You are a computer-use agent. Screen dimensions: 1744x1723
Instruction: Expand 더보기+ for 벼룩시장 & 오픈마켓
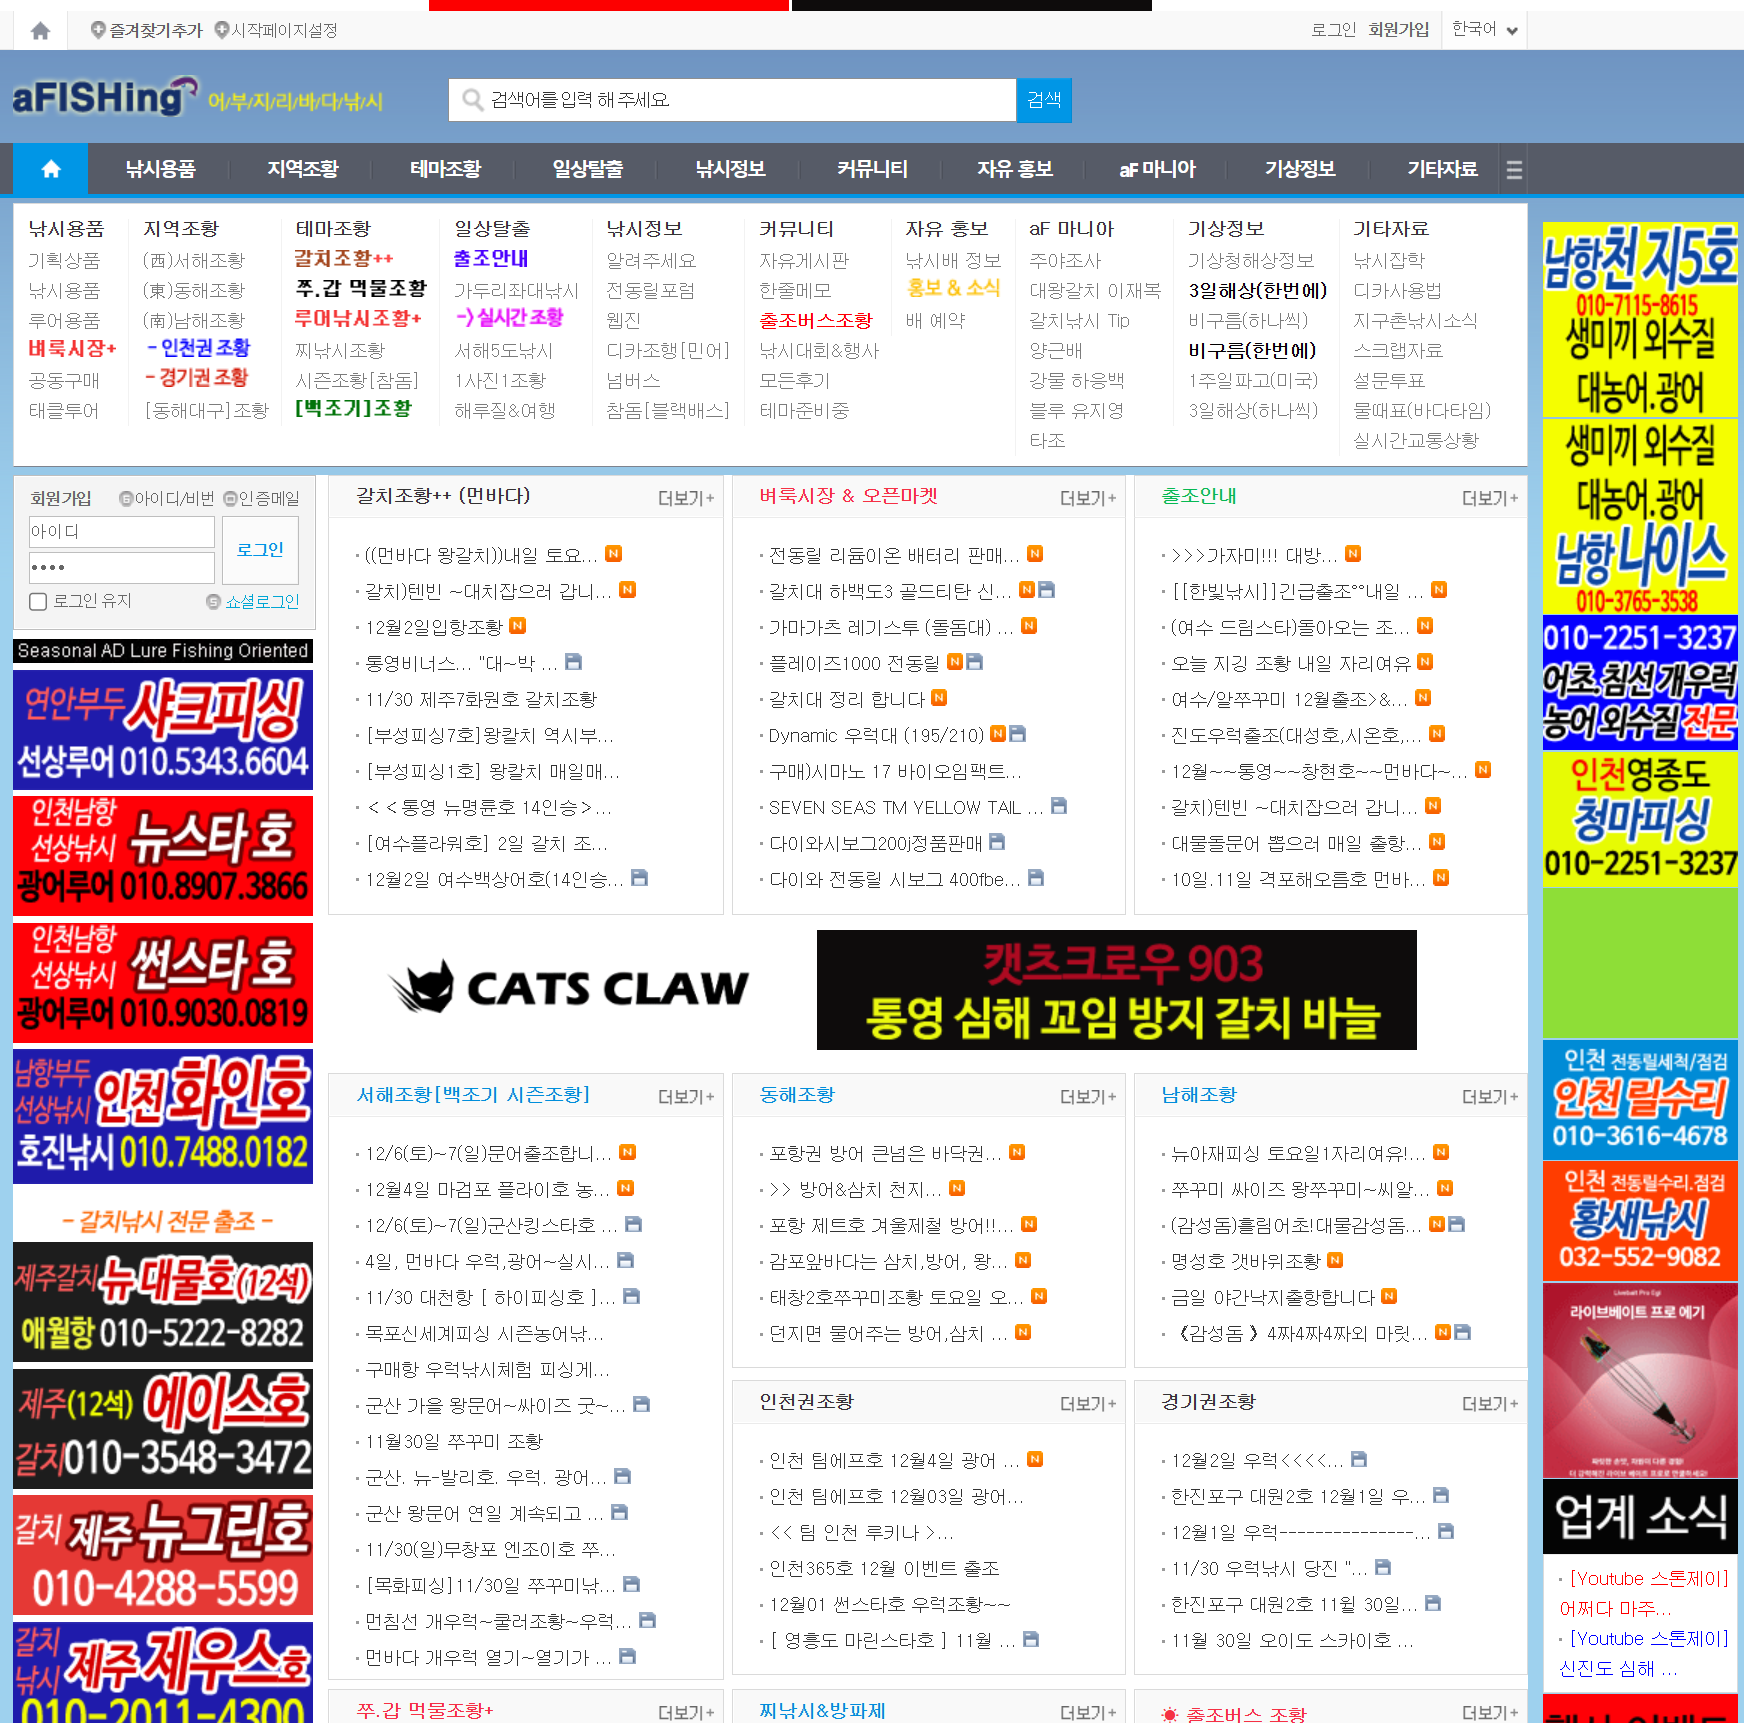tap(1088, 498)
